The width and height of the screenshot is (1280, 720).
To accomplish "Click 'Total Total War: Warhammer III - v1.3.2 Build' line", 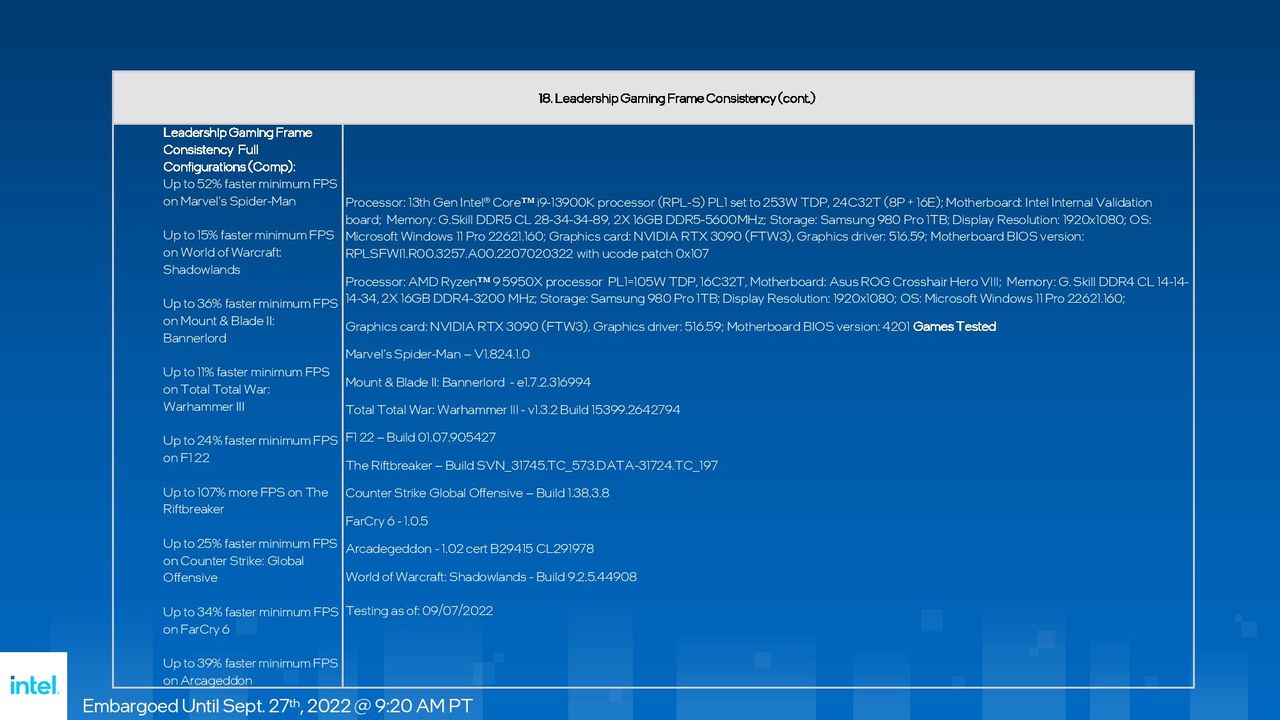I will click(x=513, y=410).
